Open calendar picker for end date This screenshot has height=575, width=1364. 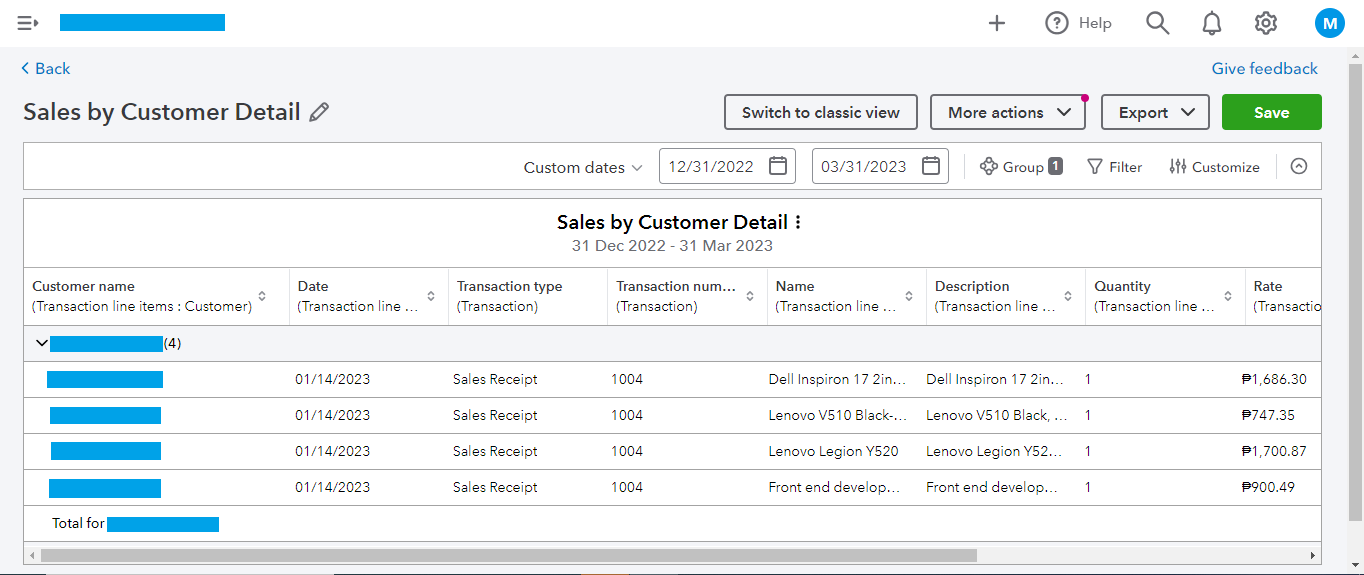click(931, 167)
